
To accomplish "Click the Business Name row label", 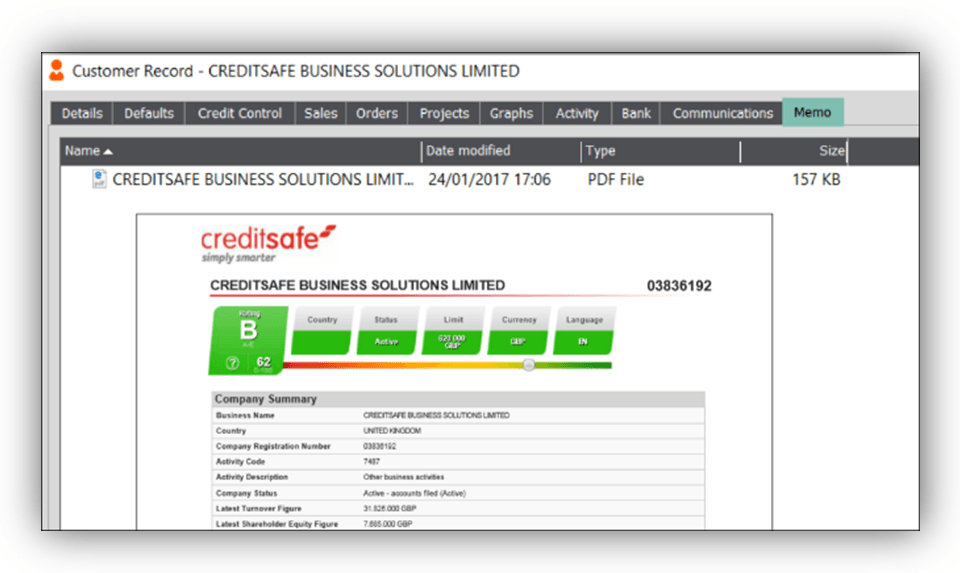I will pos(245,415).
